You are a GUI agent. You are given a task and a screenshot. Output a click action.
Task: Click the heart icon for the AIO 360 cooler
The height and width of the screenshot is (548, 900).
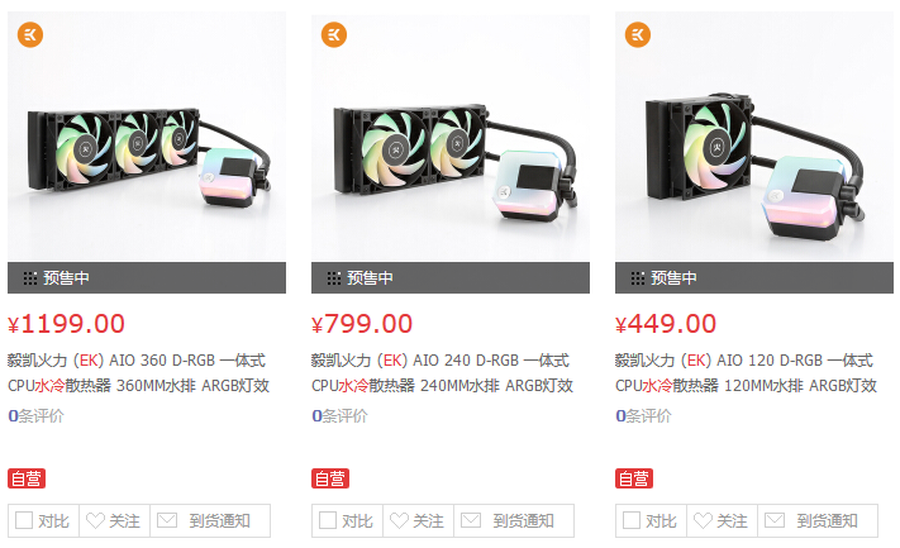point(95,520)
